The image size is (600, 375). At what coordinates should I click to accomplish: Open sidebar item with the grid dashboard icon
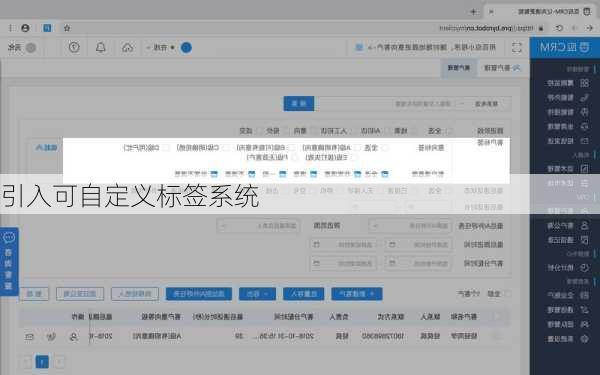[x=567, y=83]
